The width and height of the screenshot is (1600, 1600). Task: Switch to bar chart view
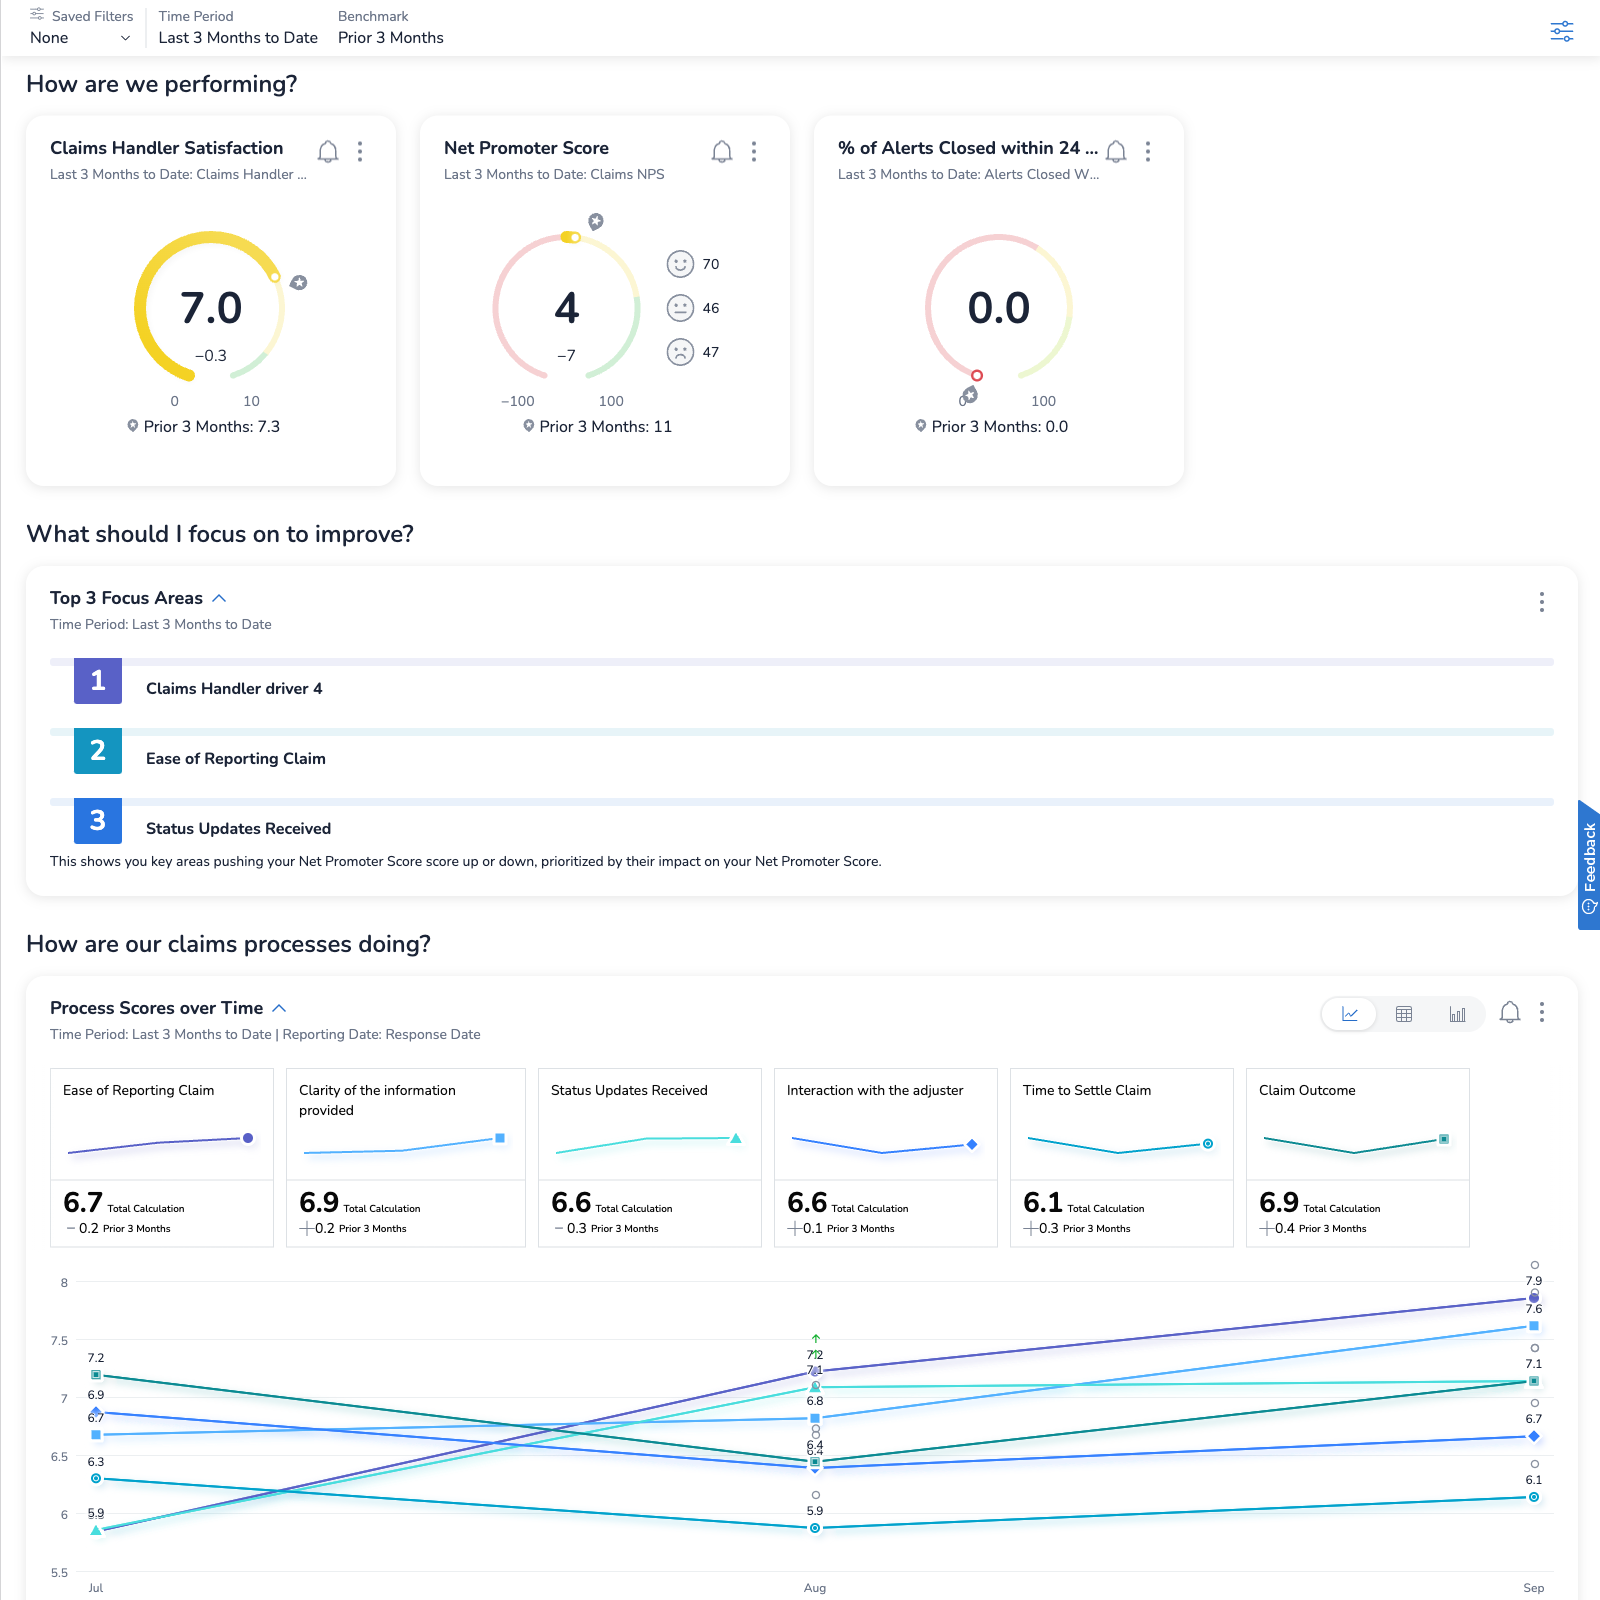click(x=1457, y=1014)
